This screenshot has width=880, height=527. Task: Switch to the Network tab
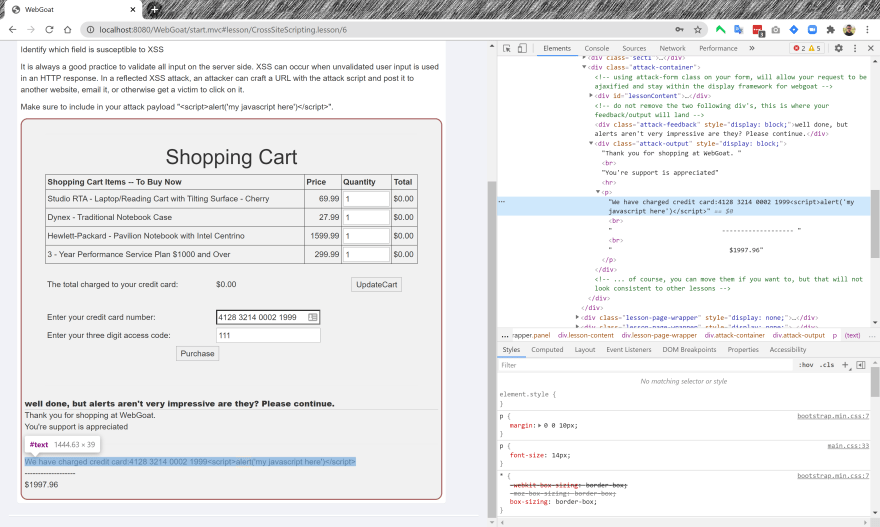[x=672, y=48]
